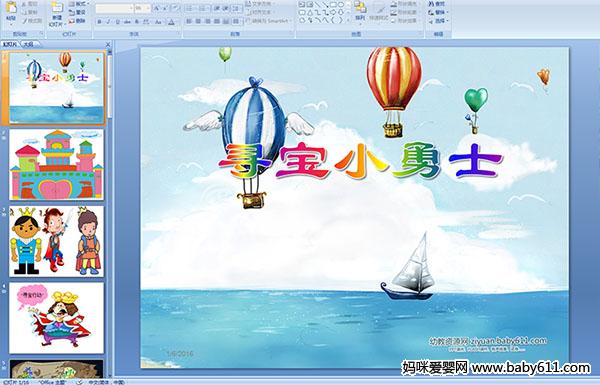Select the king with speech bubble slide thumbnail
The height and width of the screenshot is (385, 600).
pos(56,318)
